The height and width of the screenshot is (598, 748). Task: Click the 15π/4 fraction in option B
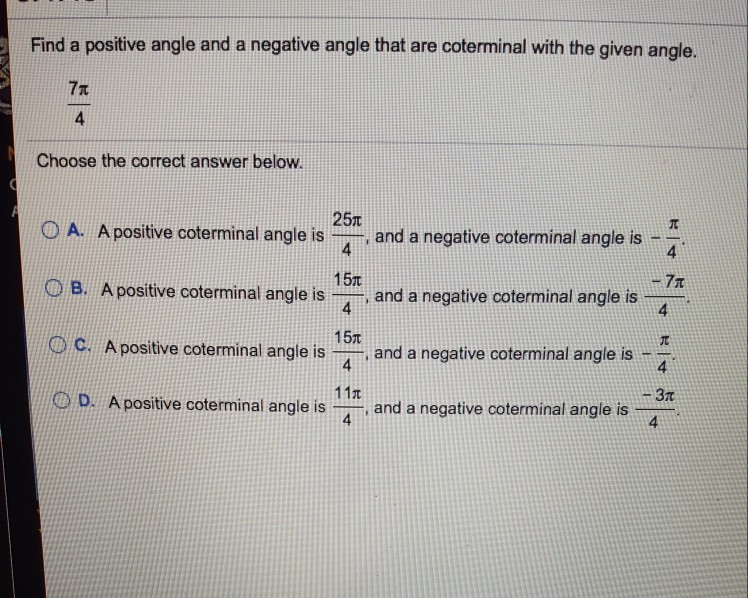[346, 291]
